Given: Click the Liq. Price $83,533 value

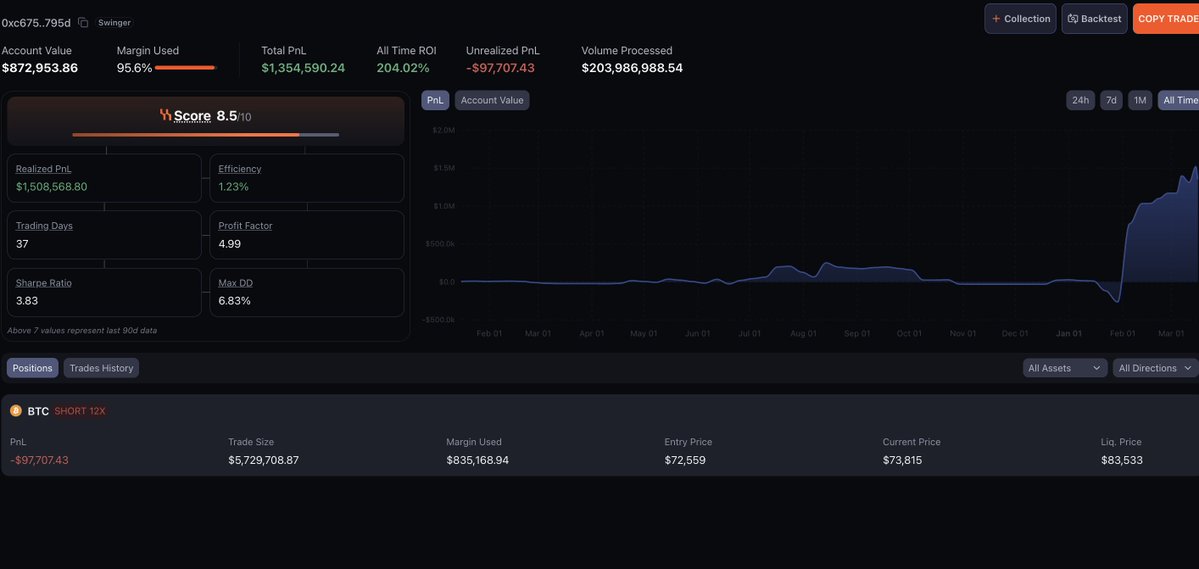Looking at the screenshot, I should coord(1122,460).
